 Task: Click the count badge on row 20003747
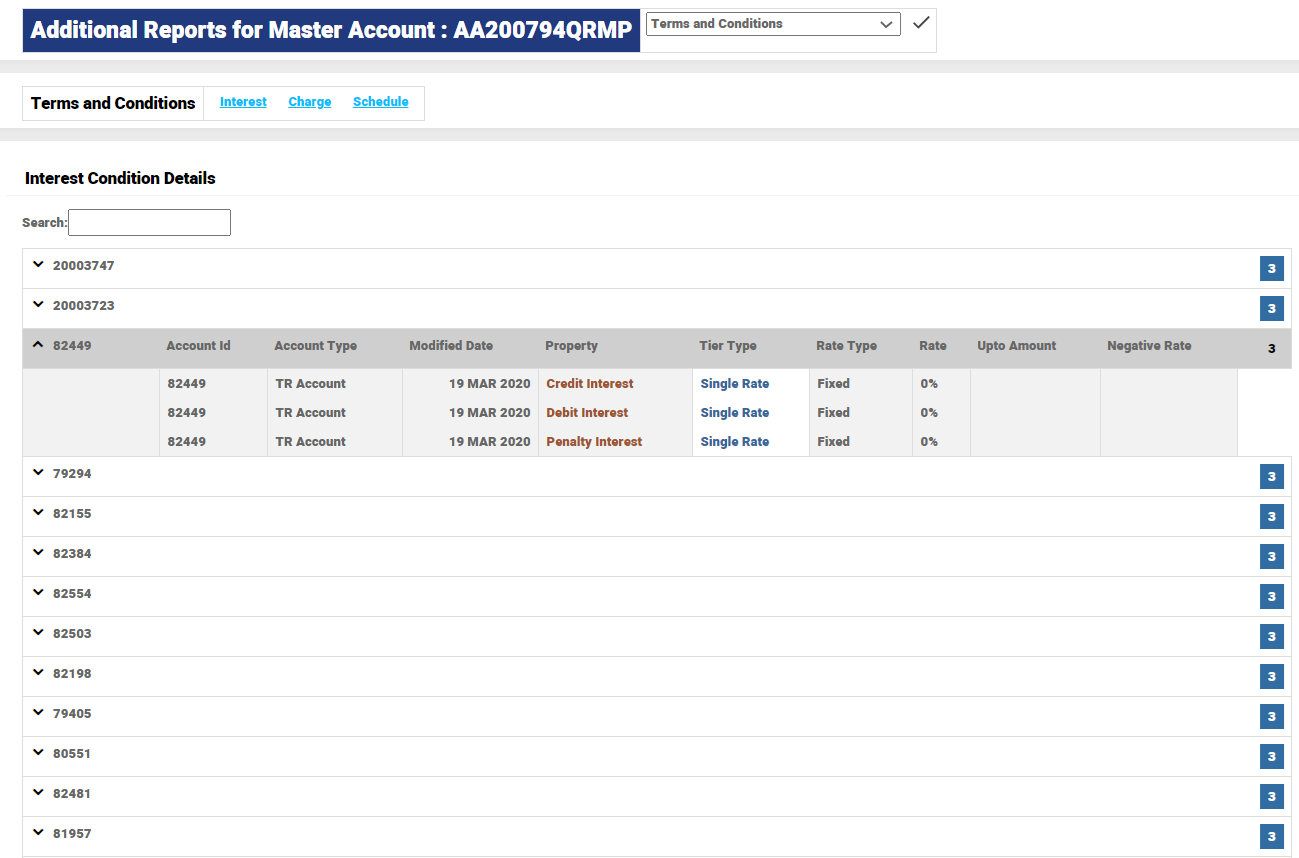[1271, 269]
